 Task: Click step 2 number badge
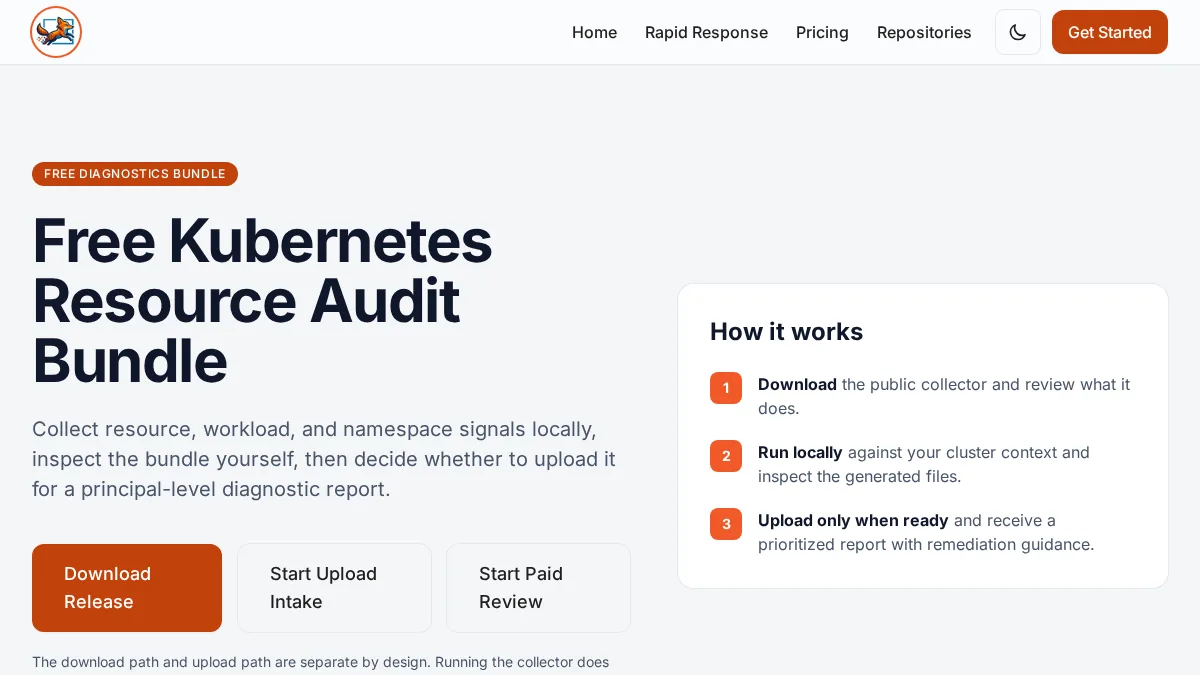pos(726,456)
